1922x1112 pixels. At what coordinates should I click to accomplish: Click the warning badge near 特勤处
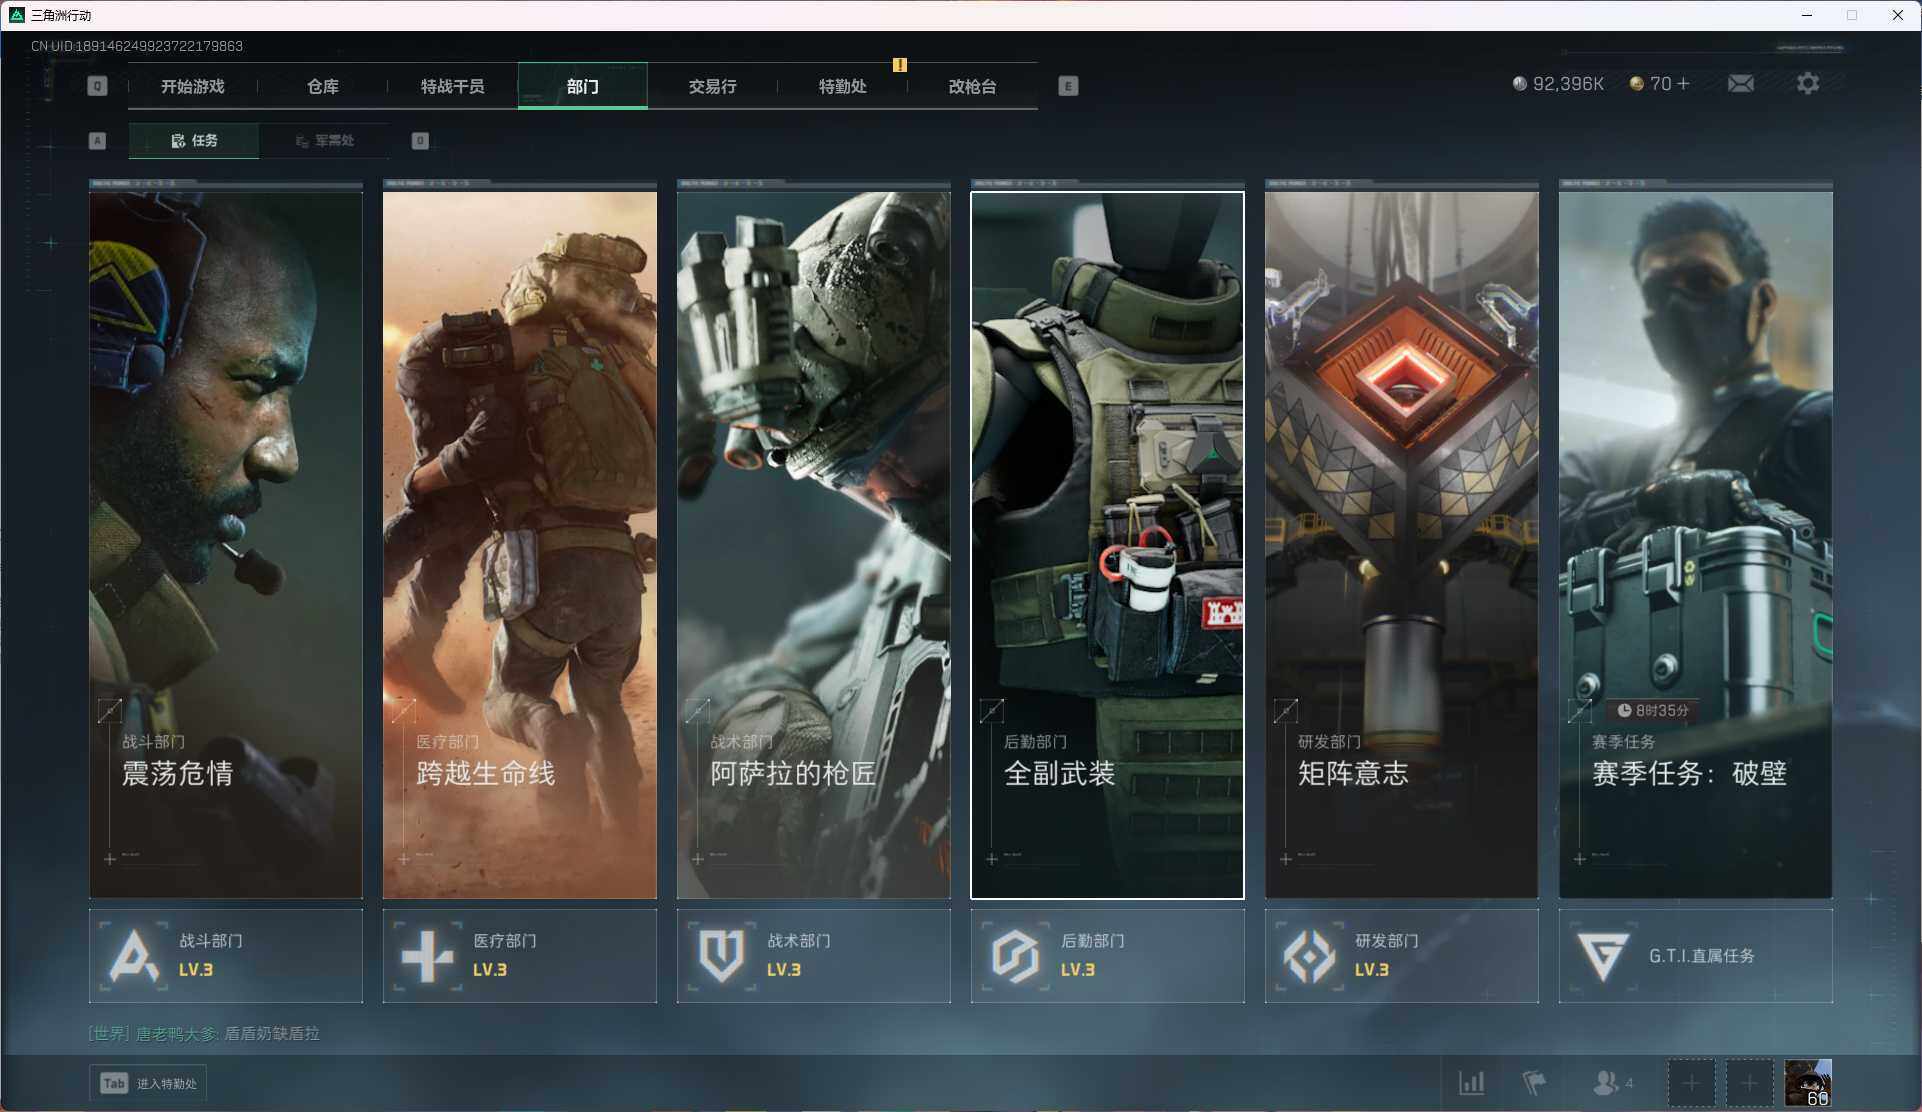click(900, 65)
